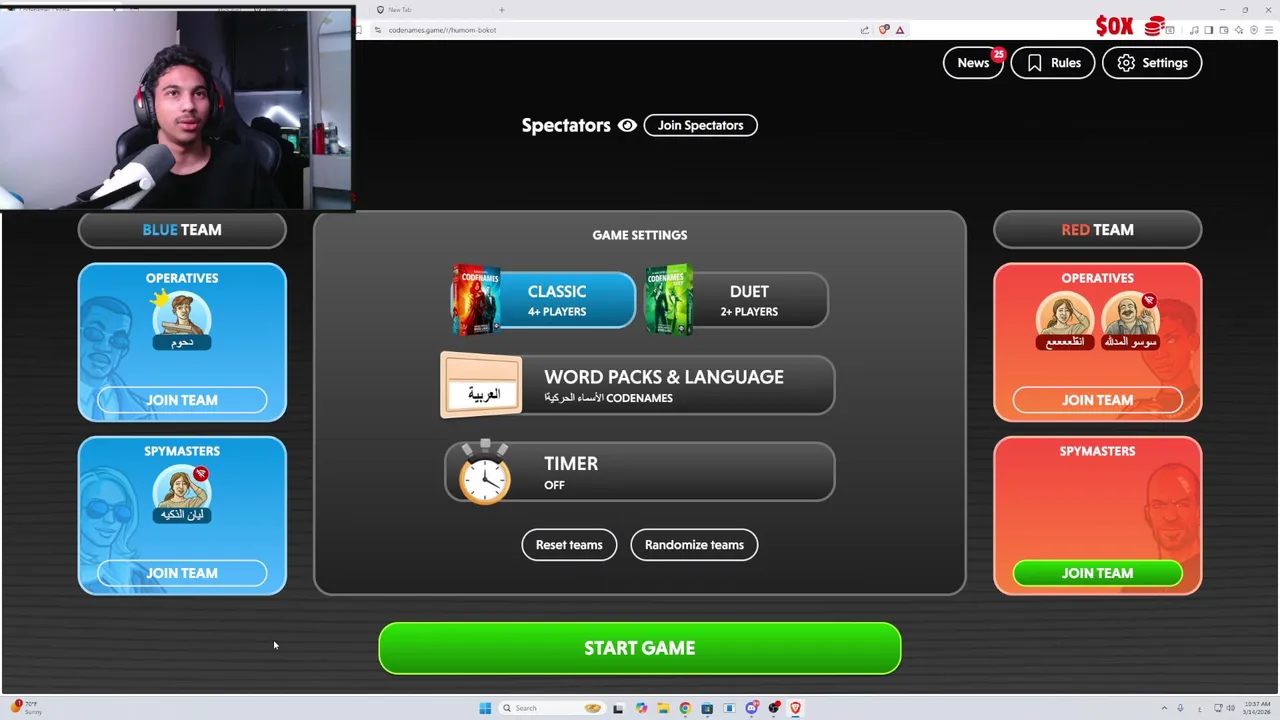Click the share icon in address bar
The width and height of the screenshot is (1280, 720).
pos(864,30)
